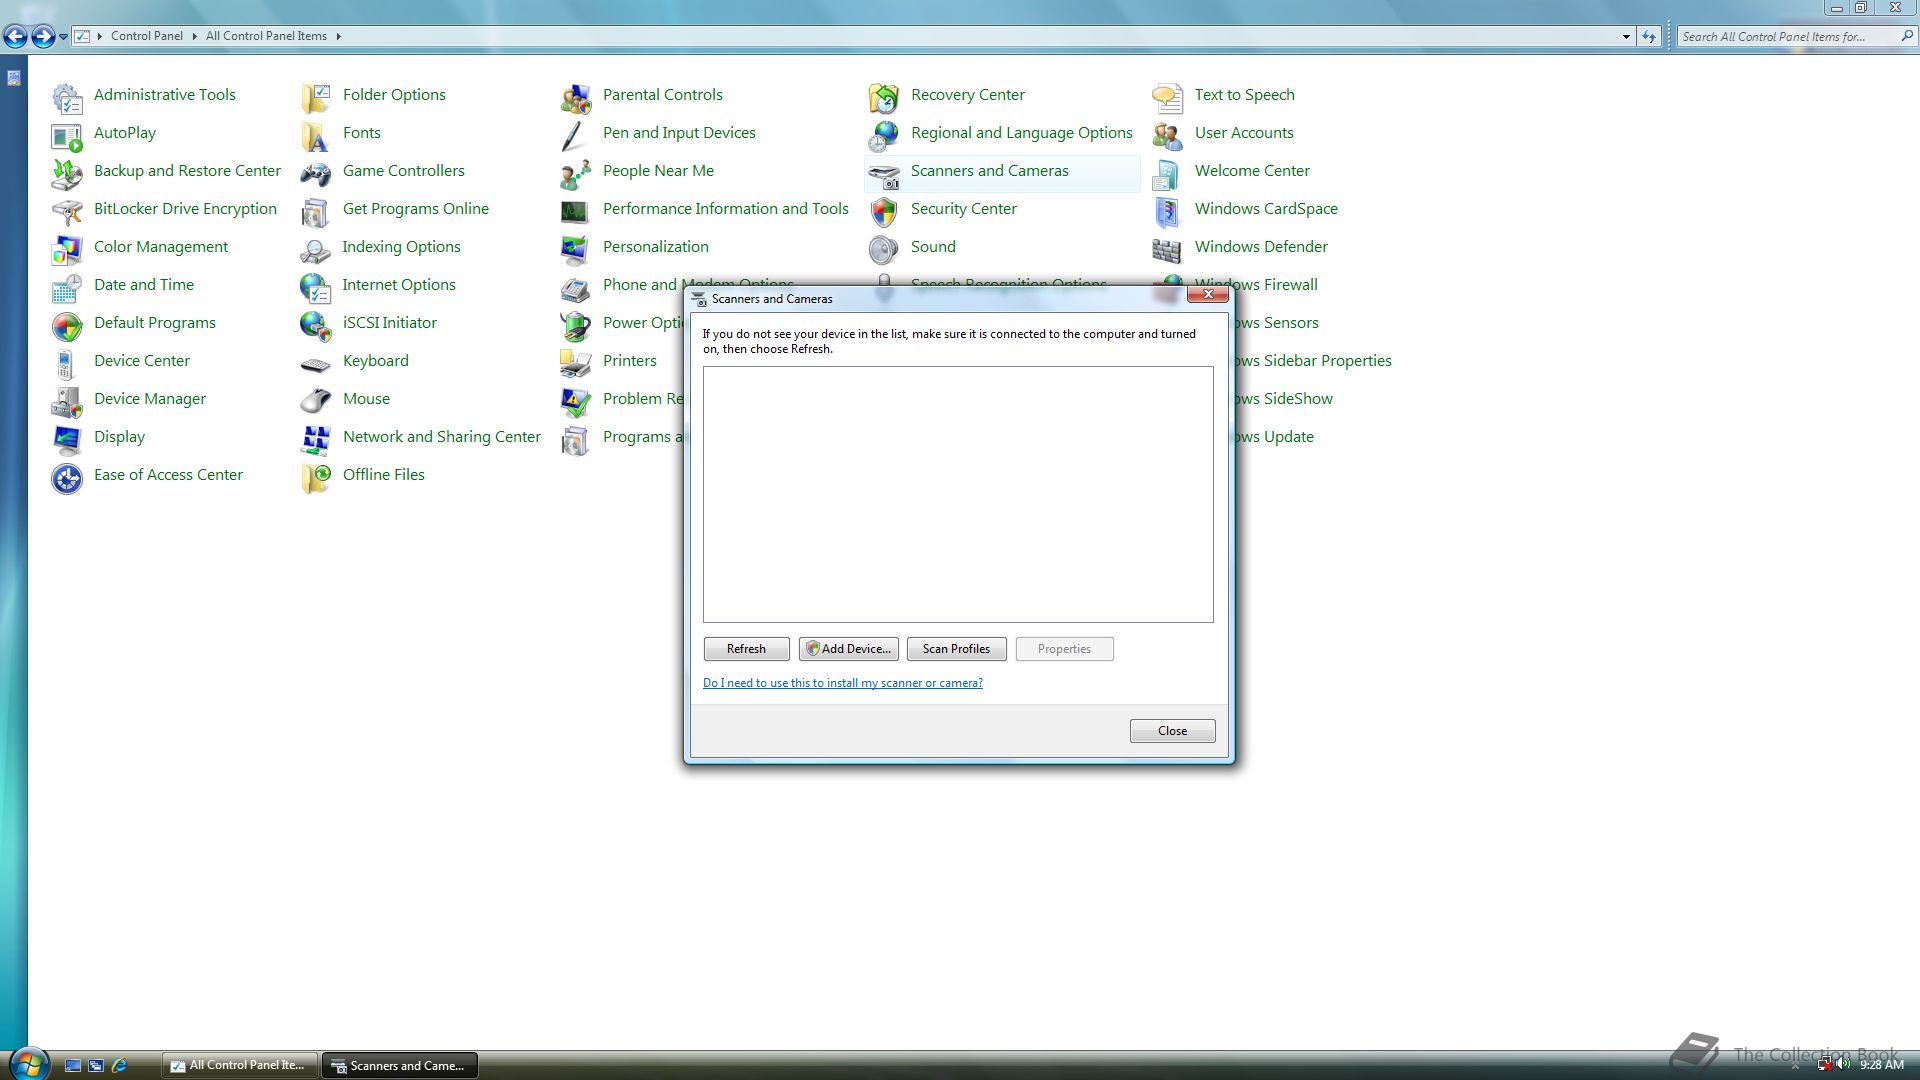Screen dimensions: 1920x1080
Task: Open the iSCSI Initiator label
Action: pos(389,323)
